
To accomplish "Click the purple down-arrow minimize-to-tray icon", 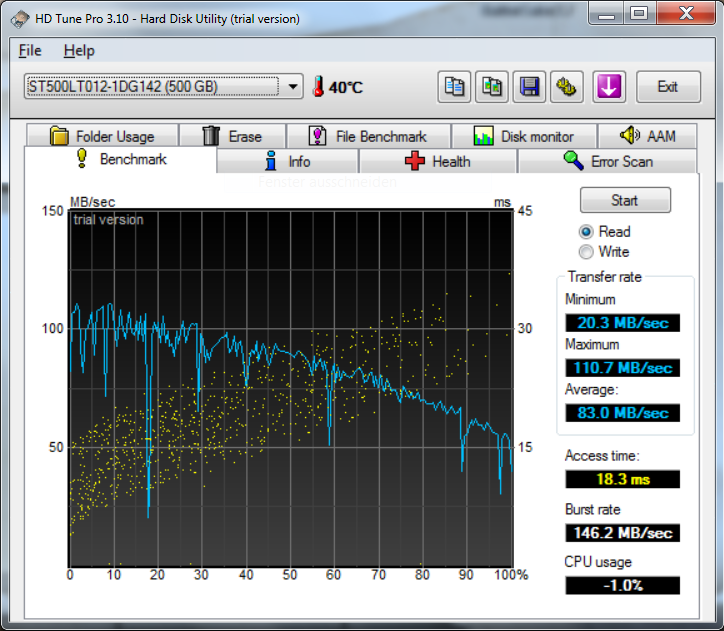I will [x=609, y=87].
